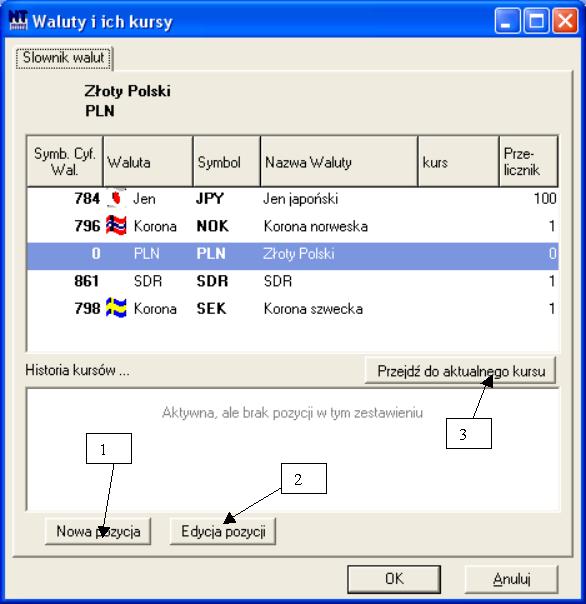Viewport: 586px width, 604px height.
Task: Sort by the Symb. Cyf. Wal. column header
Action: coord(65,161)
